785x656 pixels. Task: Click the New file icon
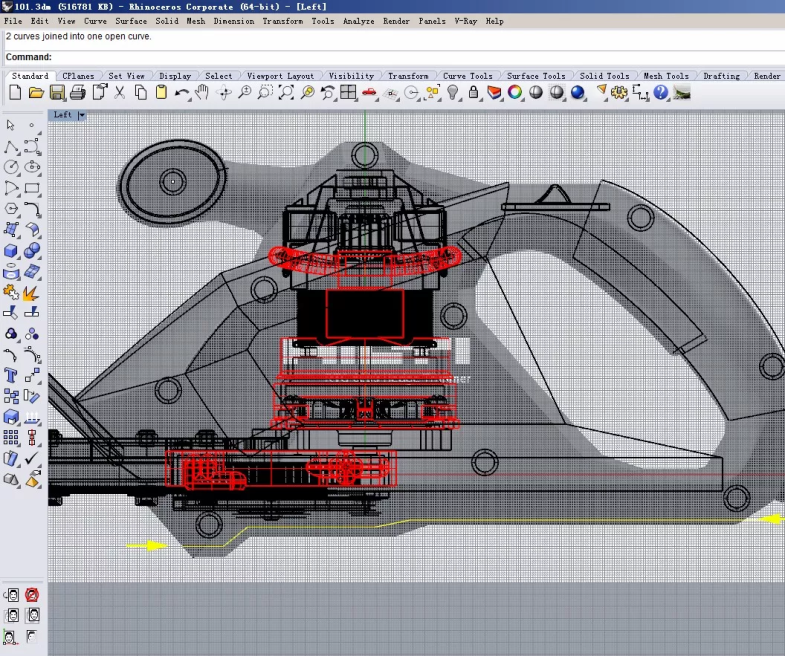coord(15,92)
